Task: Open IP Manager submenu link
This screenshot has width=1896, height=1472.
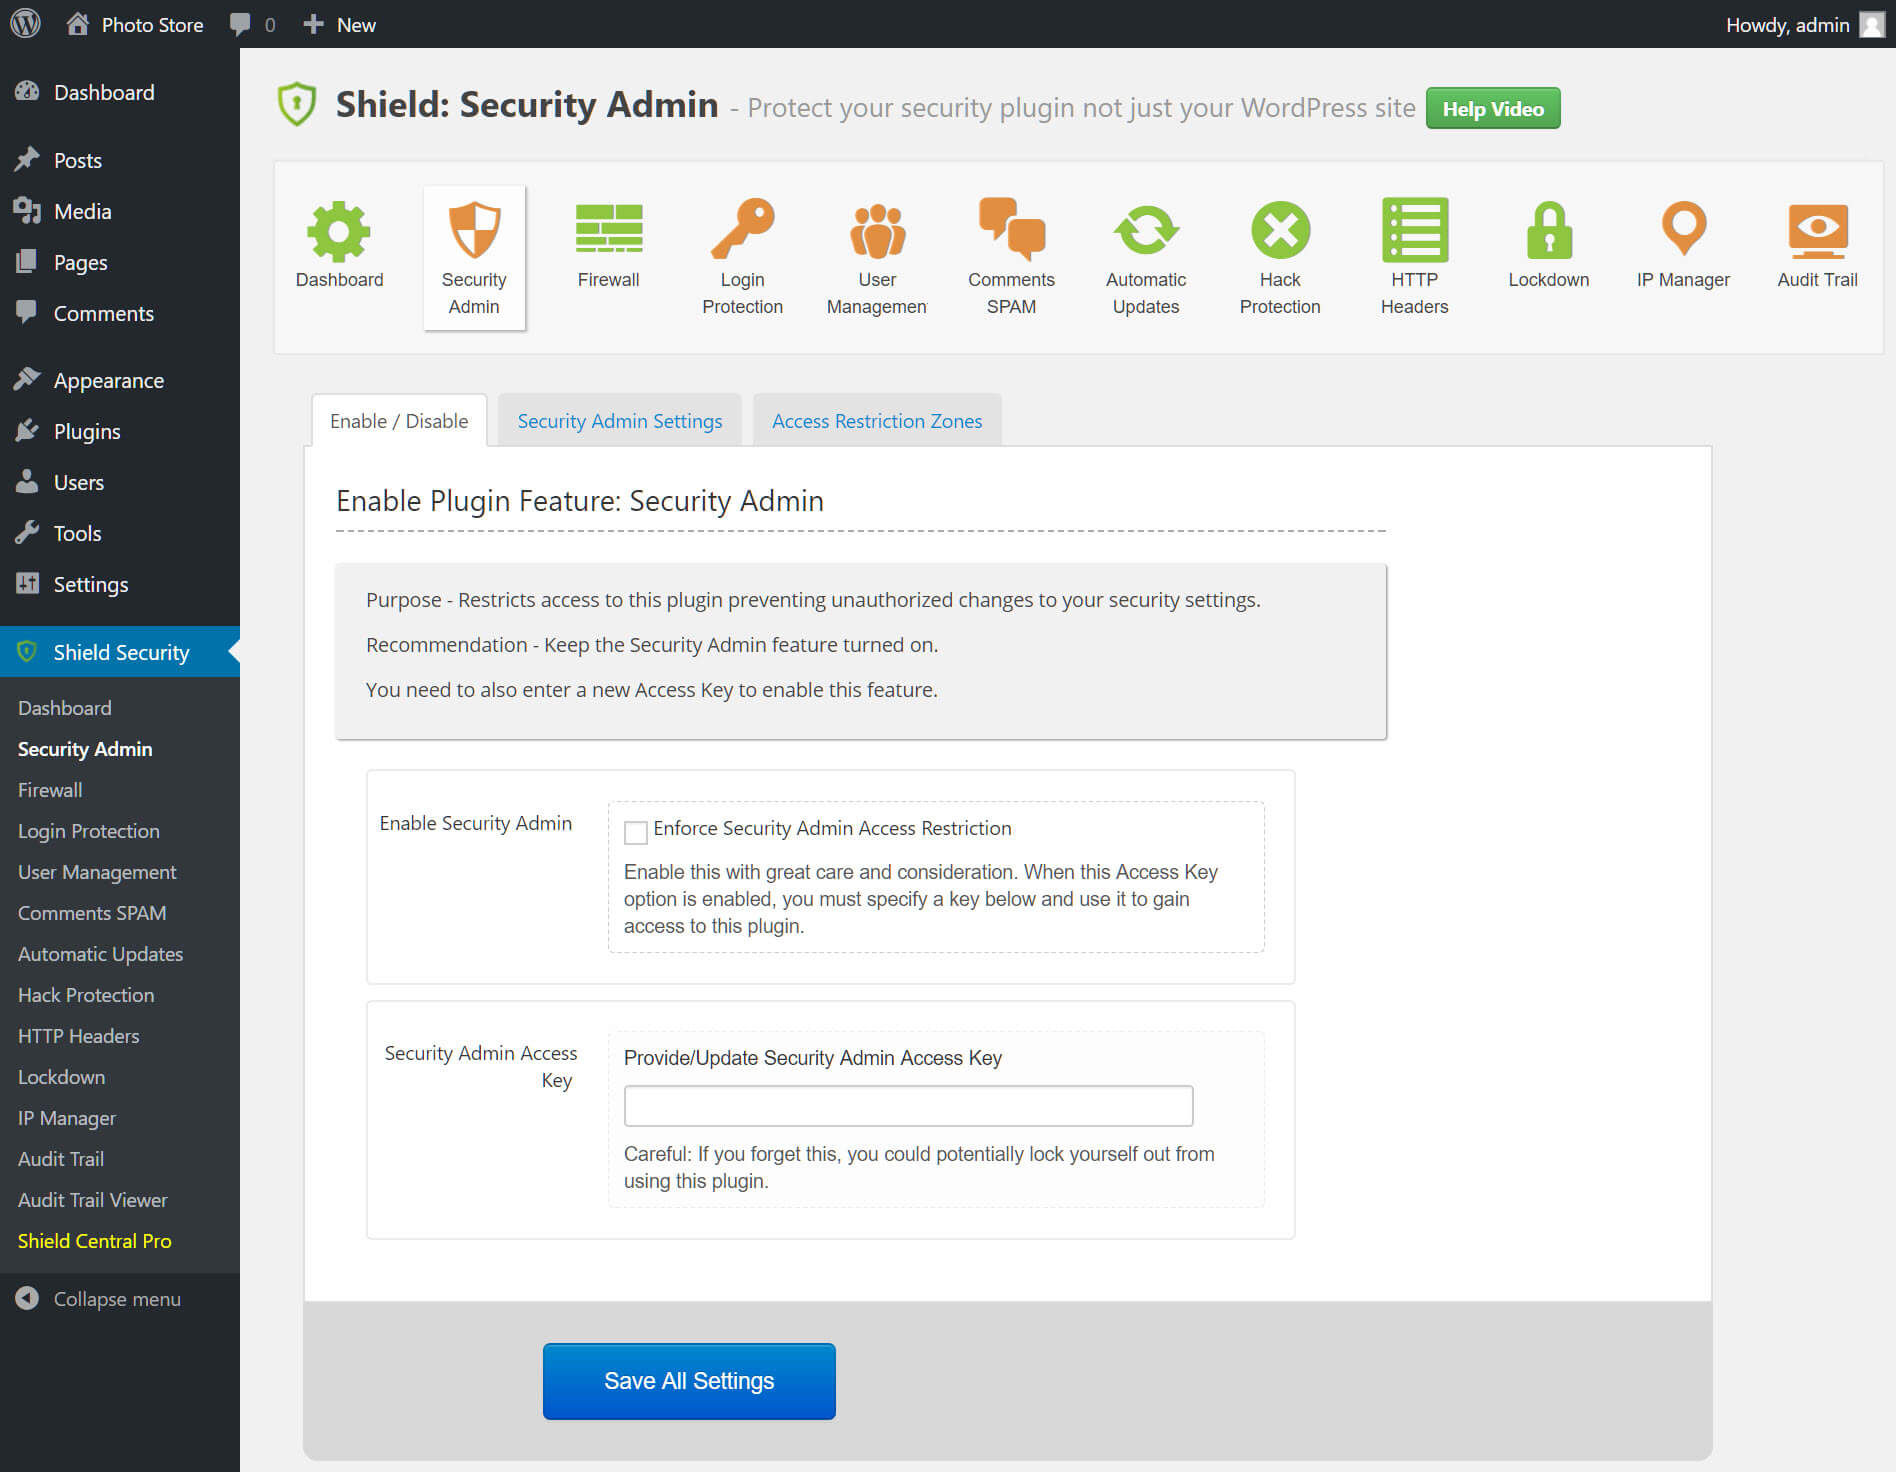Action: 67,1118
